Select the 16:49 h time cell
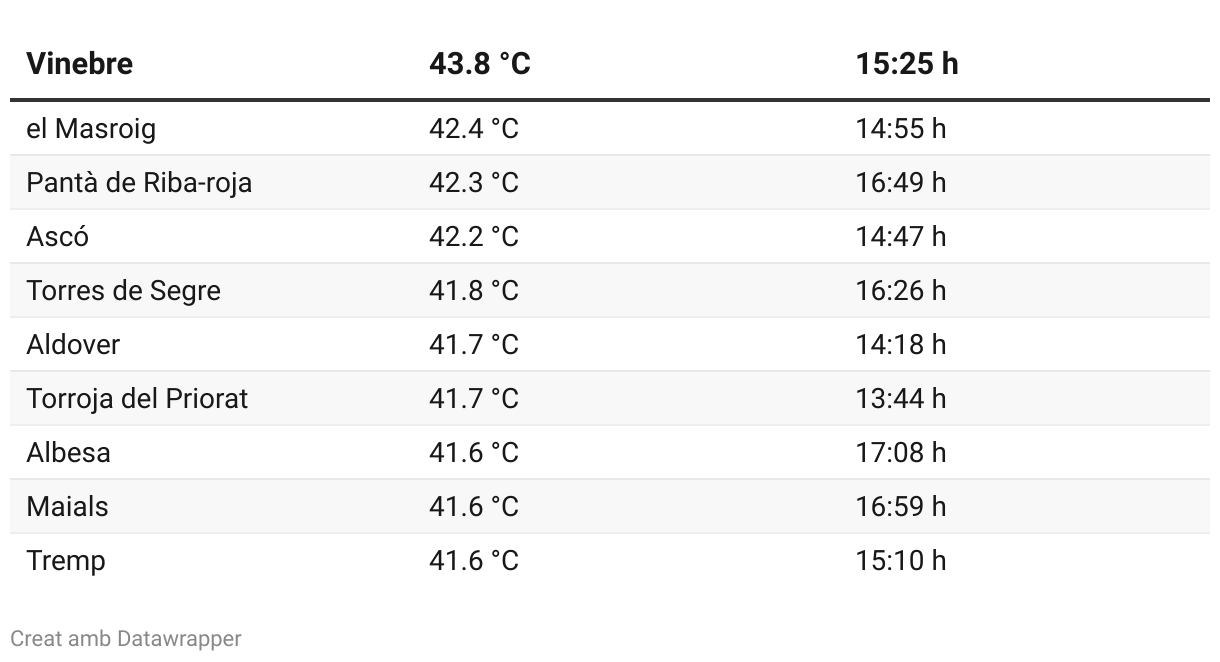Screen dimensions: 1220x662 pyautogui.click(x=900, y=183)
